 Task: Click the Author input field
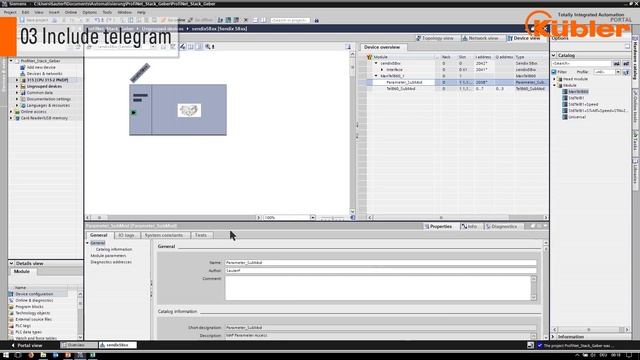tap(380, 271)
